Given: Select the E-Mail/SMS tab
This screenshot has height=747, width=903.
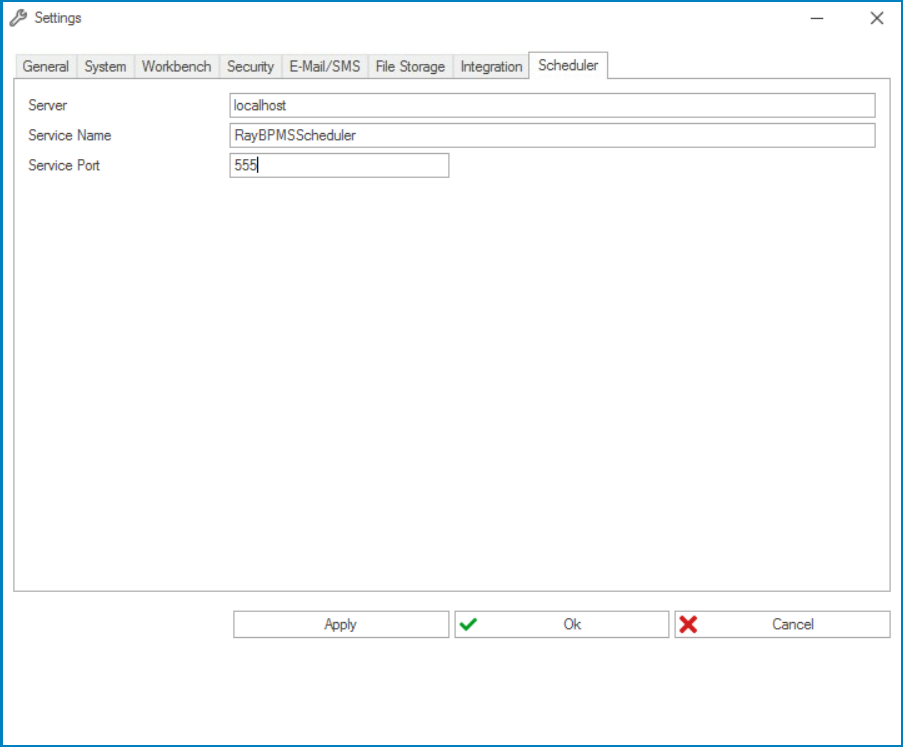Looking at the screenshot, I should tap(325, 66).
